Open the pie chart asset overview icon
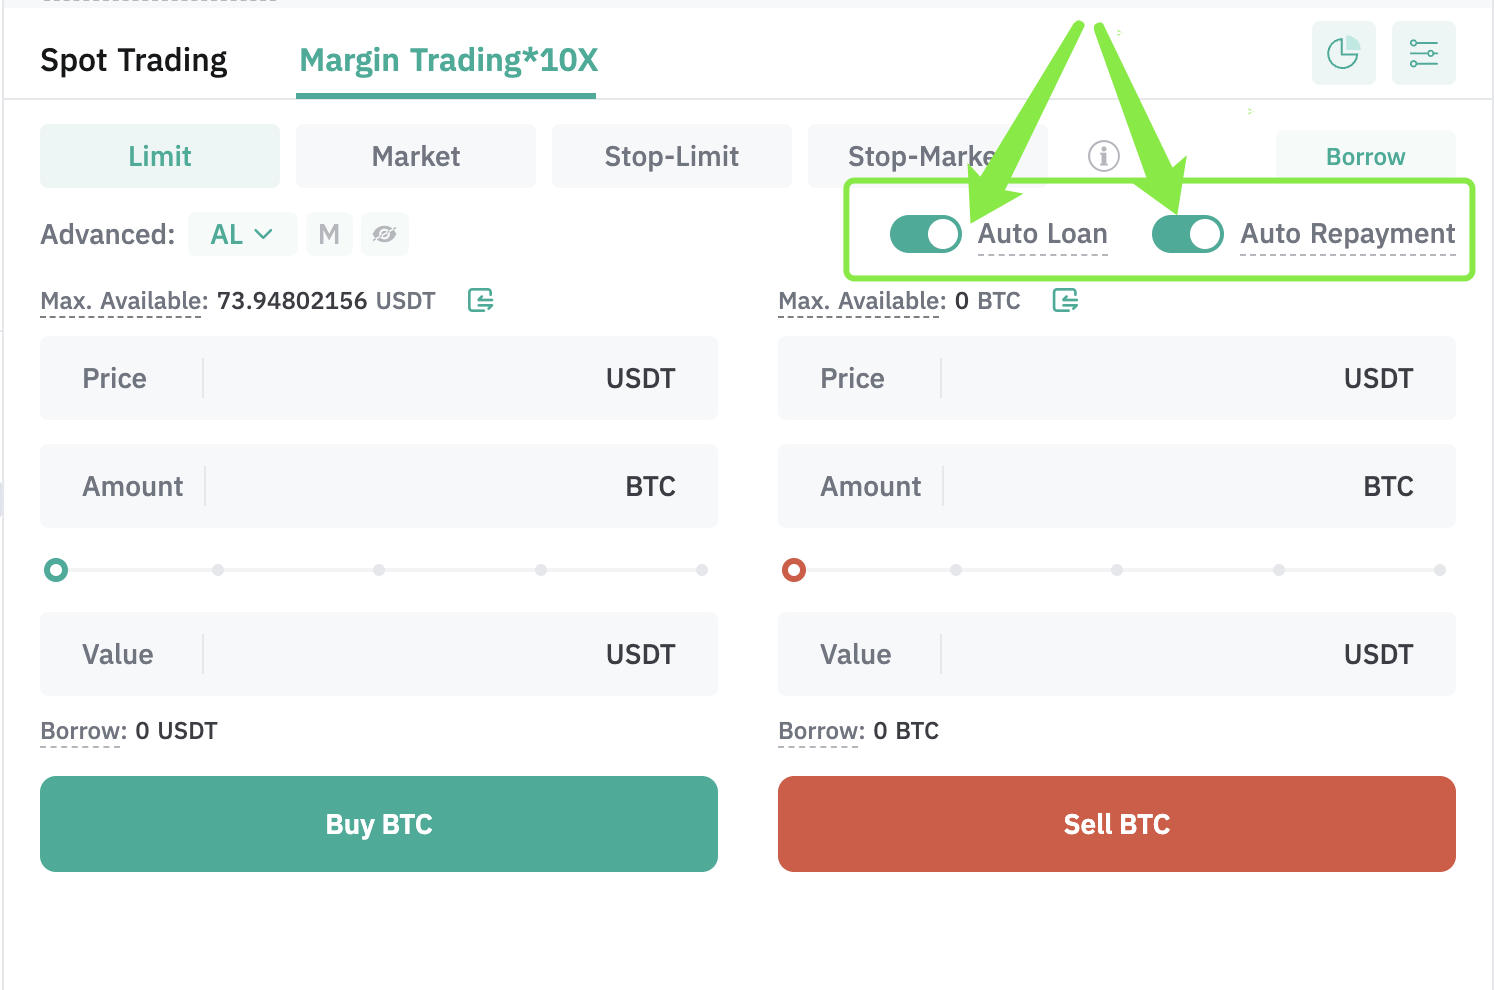The height and width of the screenshot is (990, 1494). (1343, 53)
